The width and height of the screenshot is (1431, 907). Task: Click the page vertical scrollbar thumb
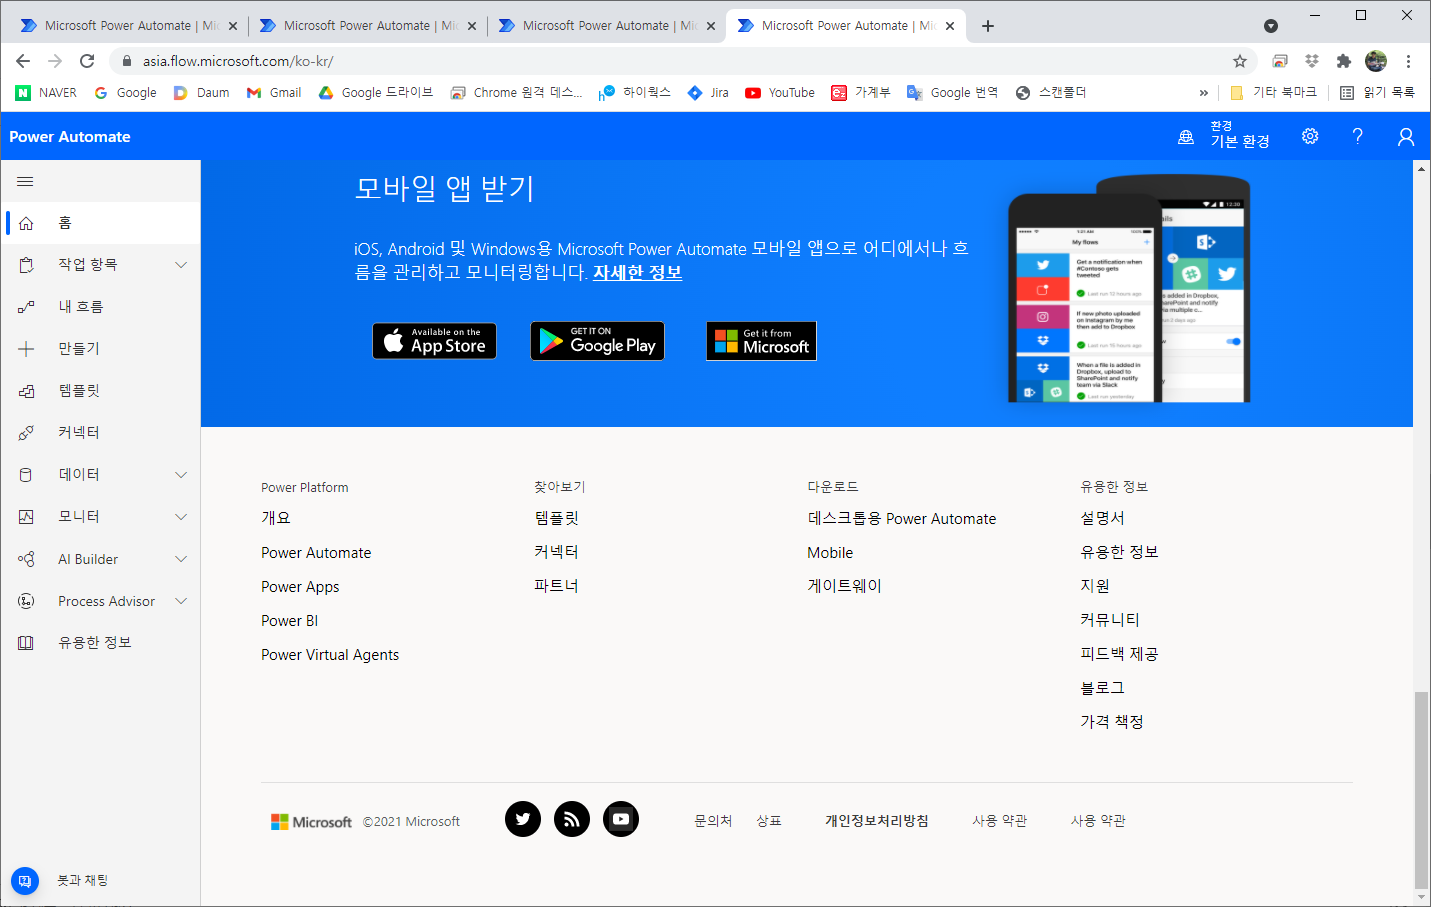click(x=1421, y=789)
